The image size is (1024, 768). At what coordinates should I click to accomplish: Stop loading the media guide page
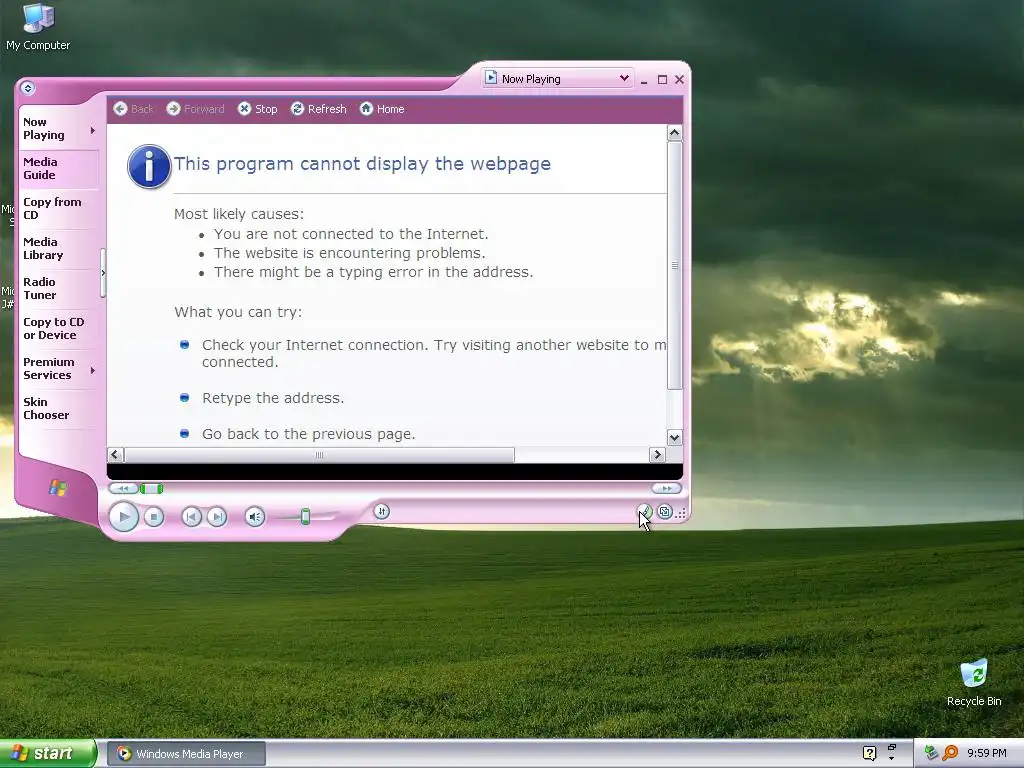click(x=257, y=109)
